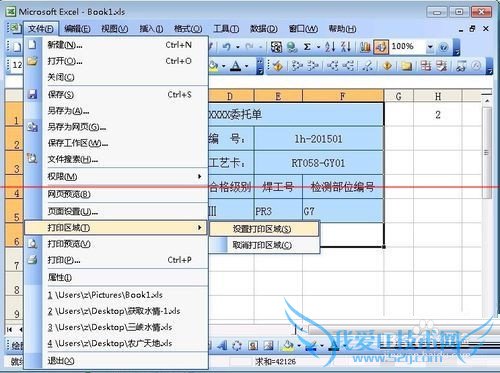The width and height of the screenshot is (500, 373).
Task: Click the Remove Precedent Arrows icon
Action: tap(313, 66)
